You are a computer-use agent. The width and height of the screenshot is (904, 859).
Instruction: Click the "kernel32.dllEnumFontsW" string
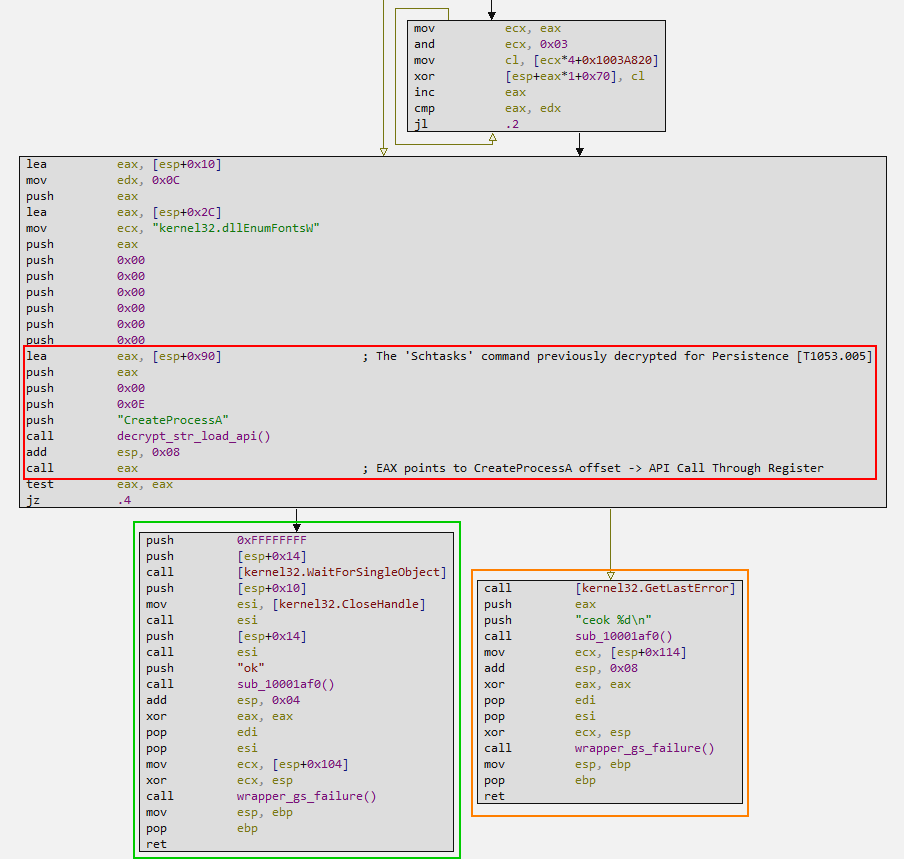[x=218, y=228]
